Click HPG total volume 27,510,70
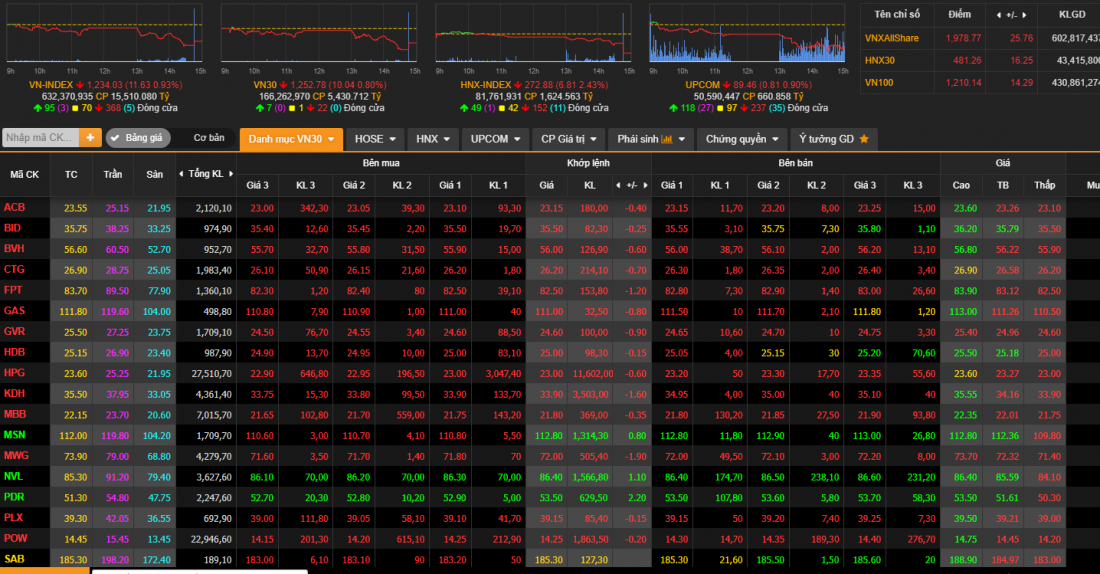Viewport: 1100px width, 574px height. coord(211,373)
